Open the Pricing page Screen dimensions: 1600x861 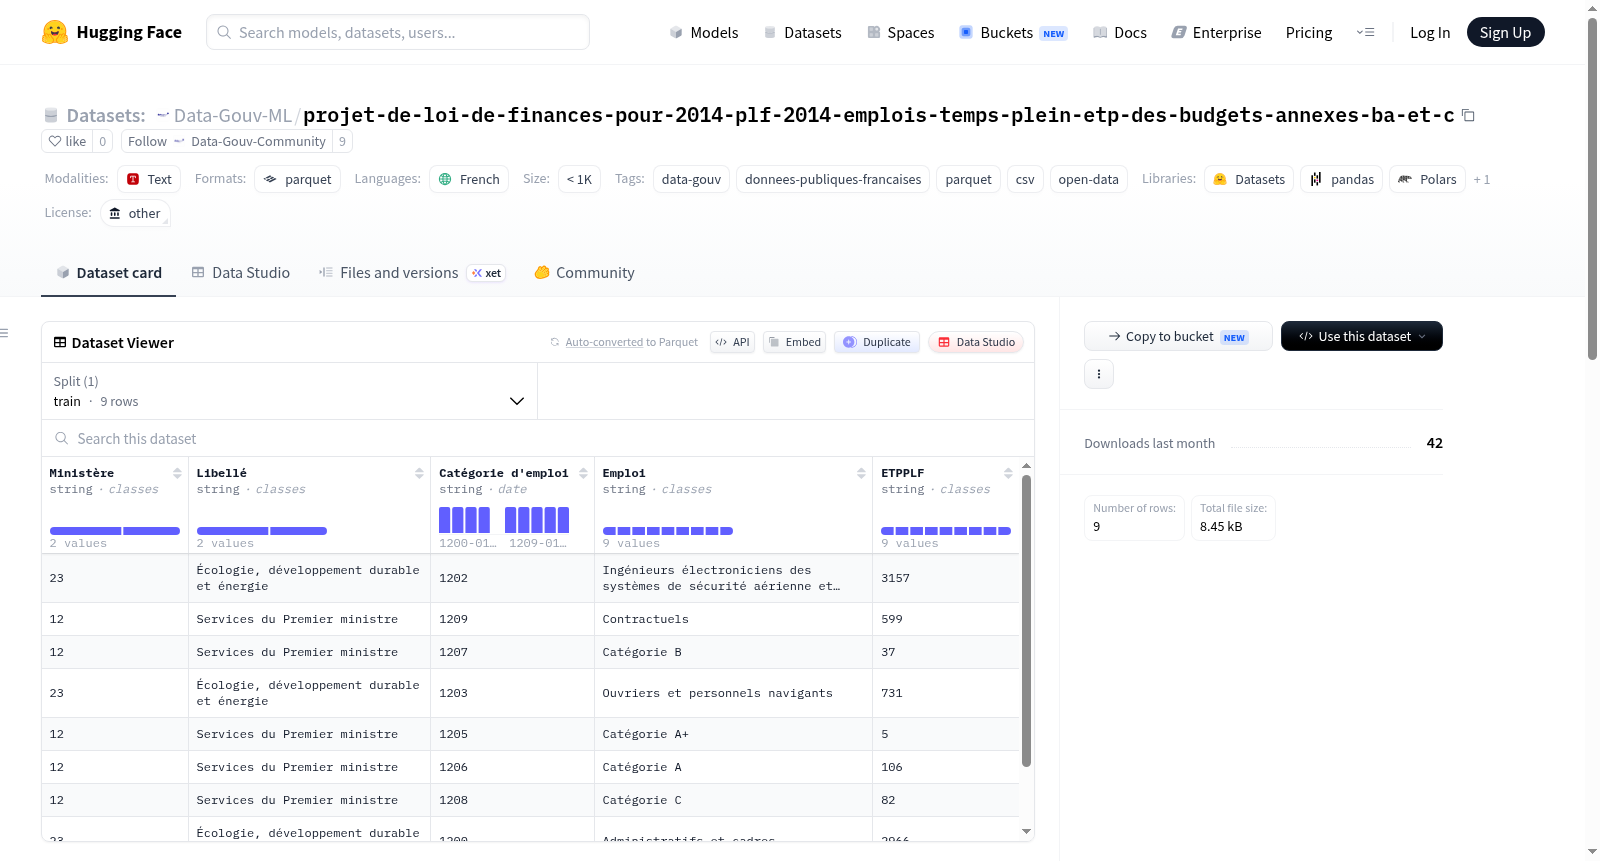(1309, 32)
